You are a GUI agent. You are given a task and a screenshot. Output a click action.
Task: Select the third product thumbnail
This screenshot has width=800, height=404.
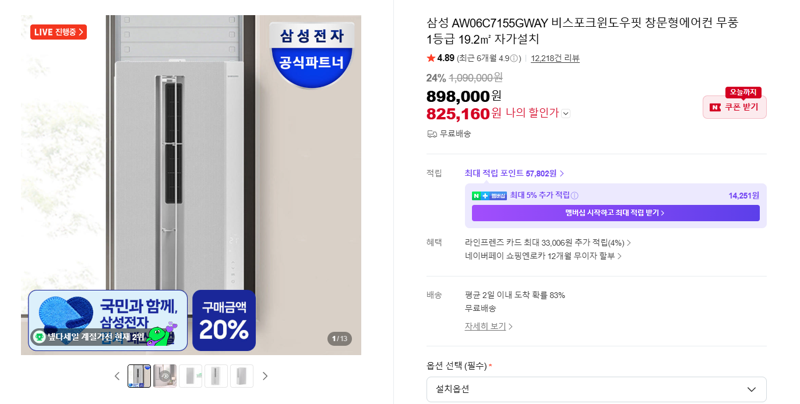pos(190,376)
